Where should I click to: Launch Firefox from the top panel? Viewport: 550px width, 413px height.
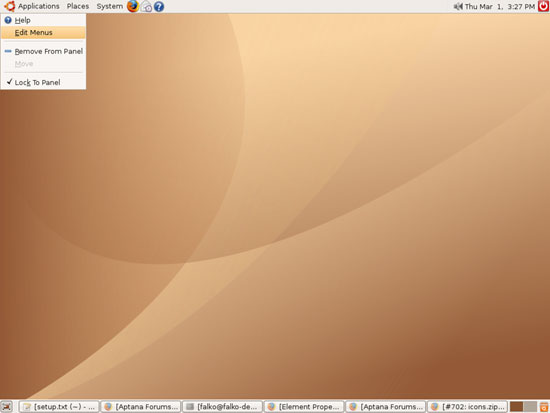click(133, 6)
